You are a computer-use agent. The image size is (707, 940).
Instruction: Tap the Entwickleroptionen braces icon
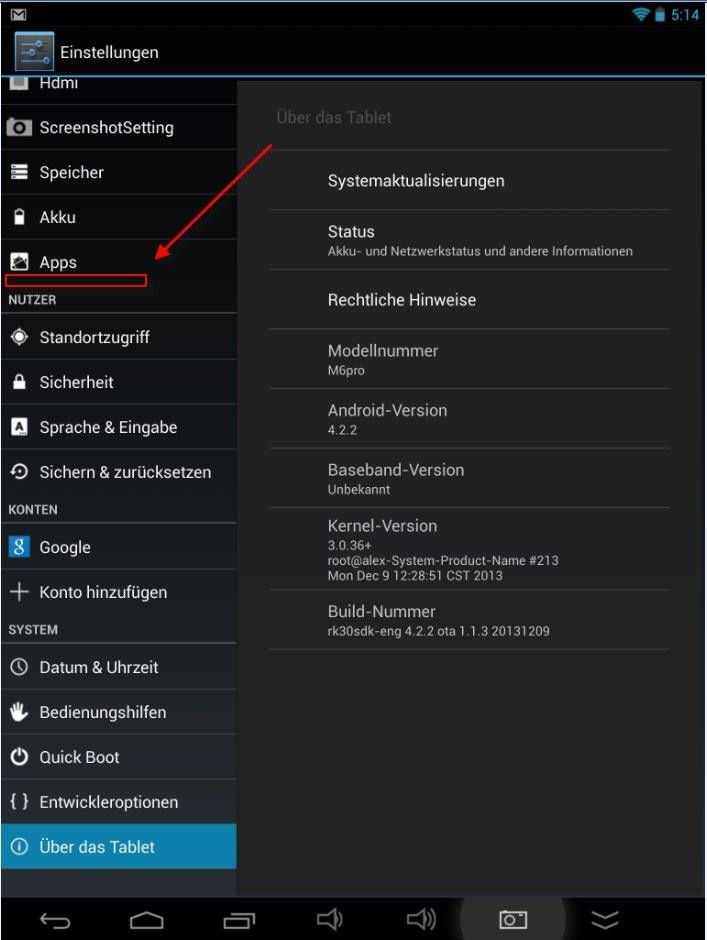pos(19,802)
